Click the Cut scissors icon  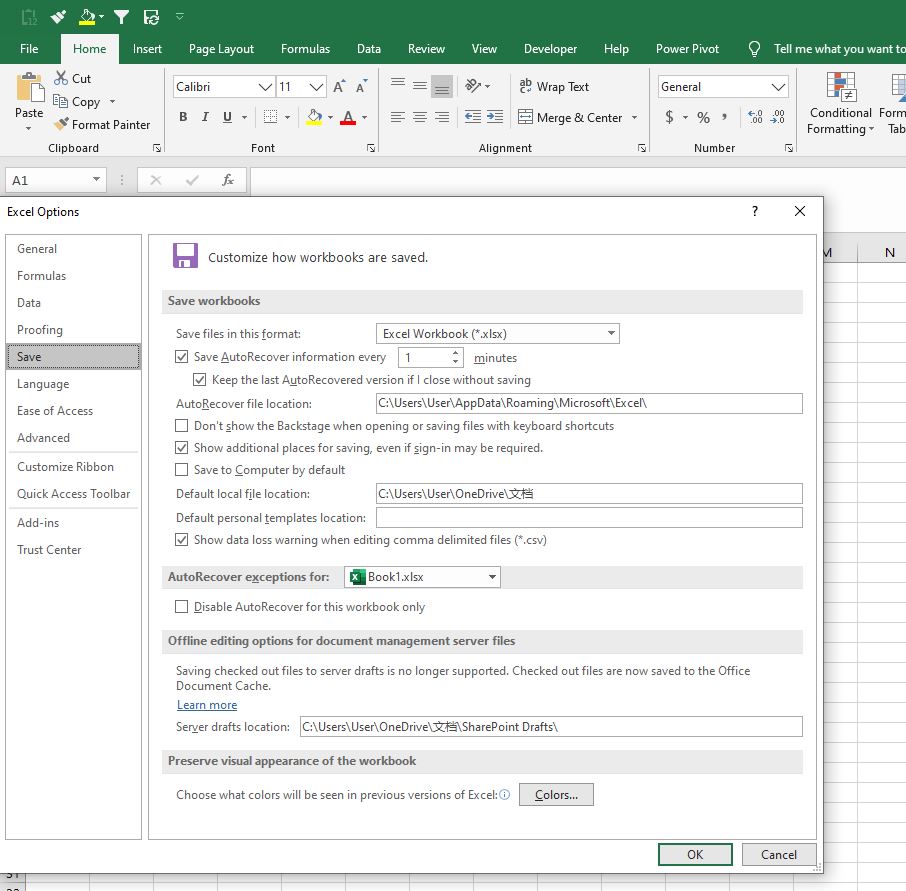coord(60,78)
